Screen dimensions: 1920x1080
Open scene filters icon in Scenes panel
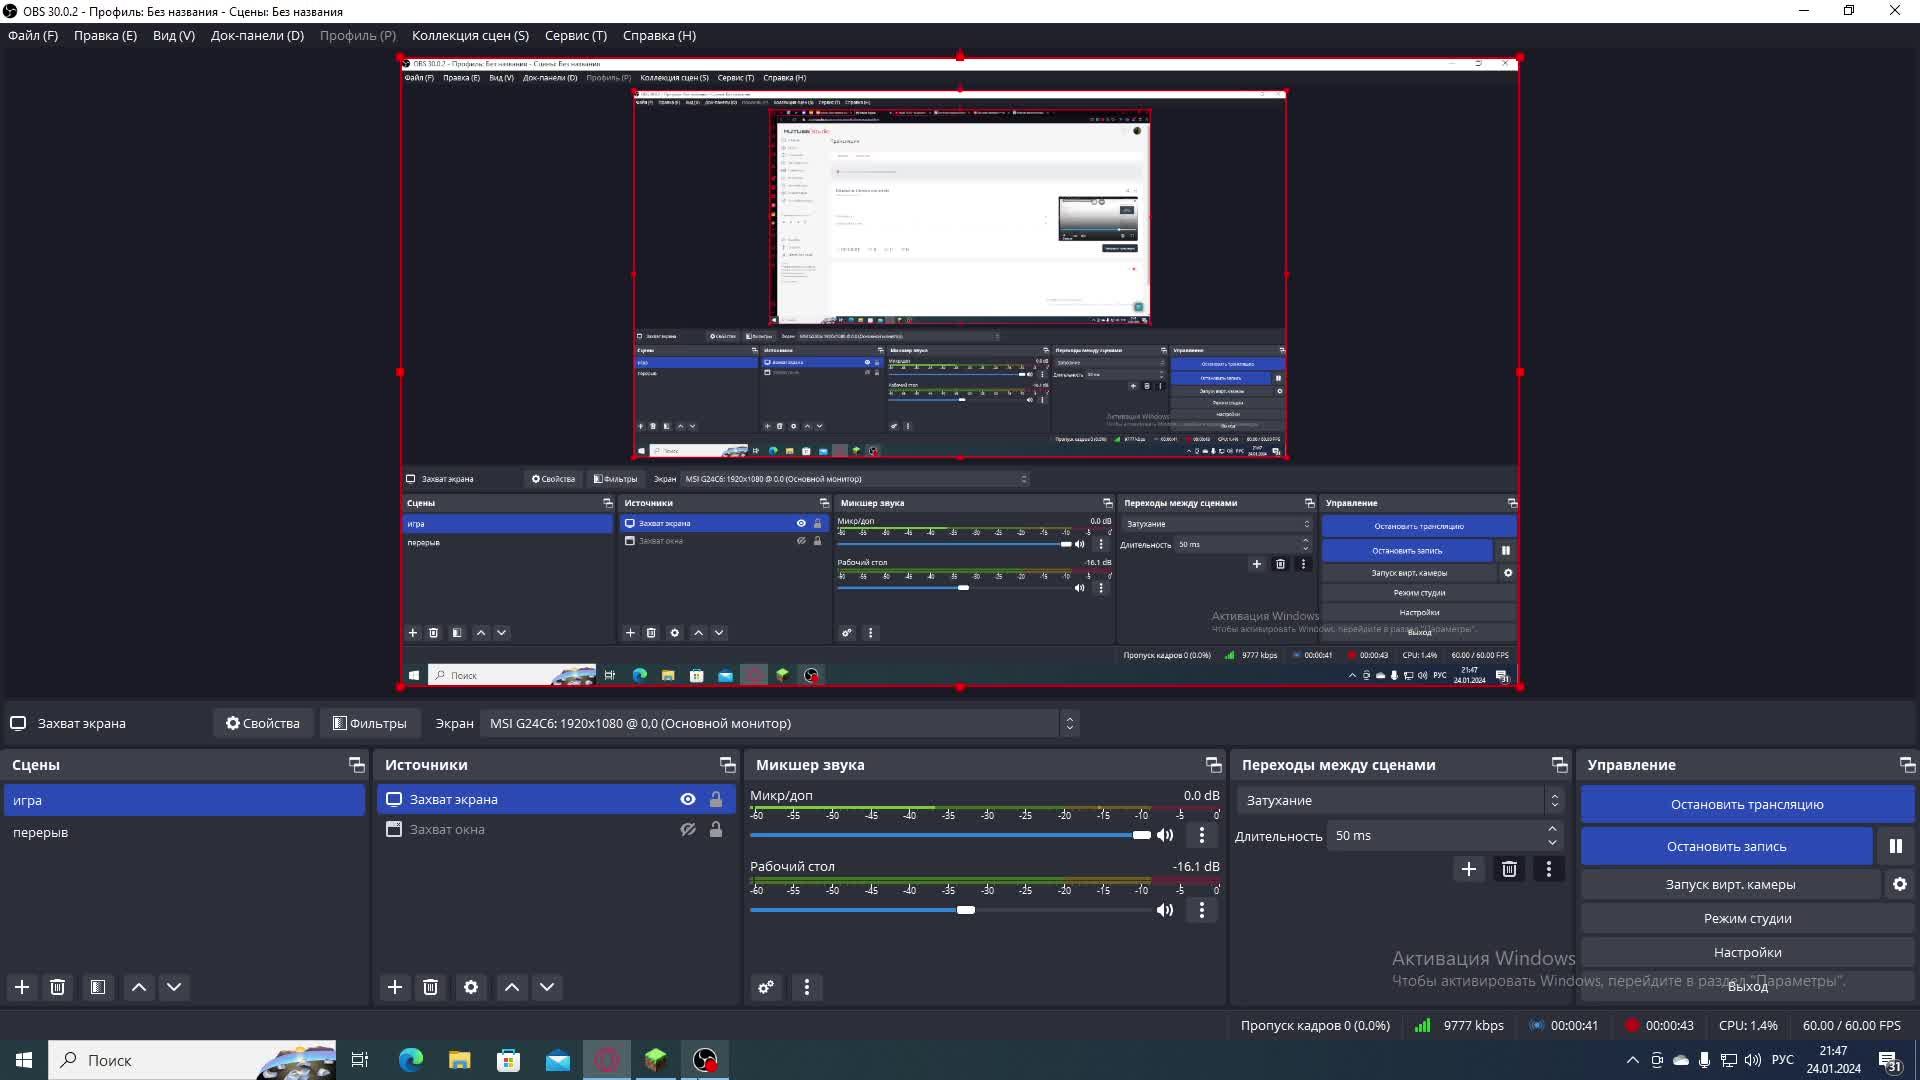[98, 987]
